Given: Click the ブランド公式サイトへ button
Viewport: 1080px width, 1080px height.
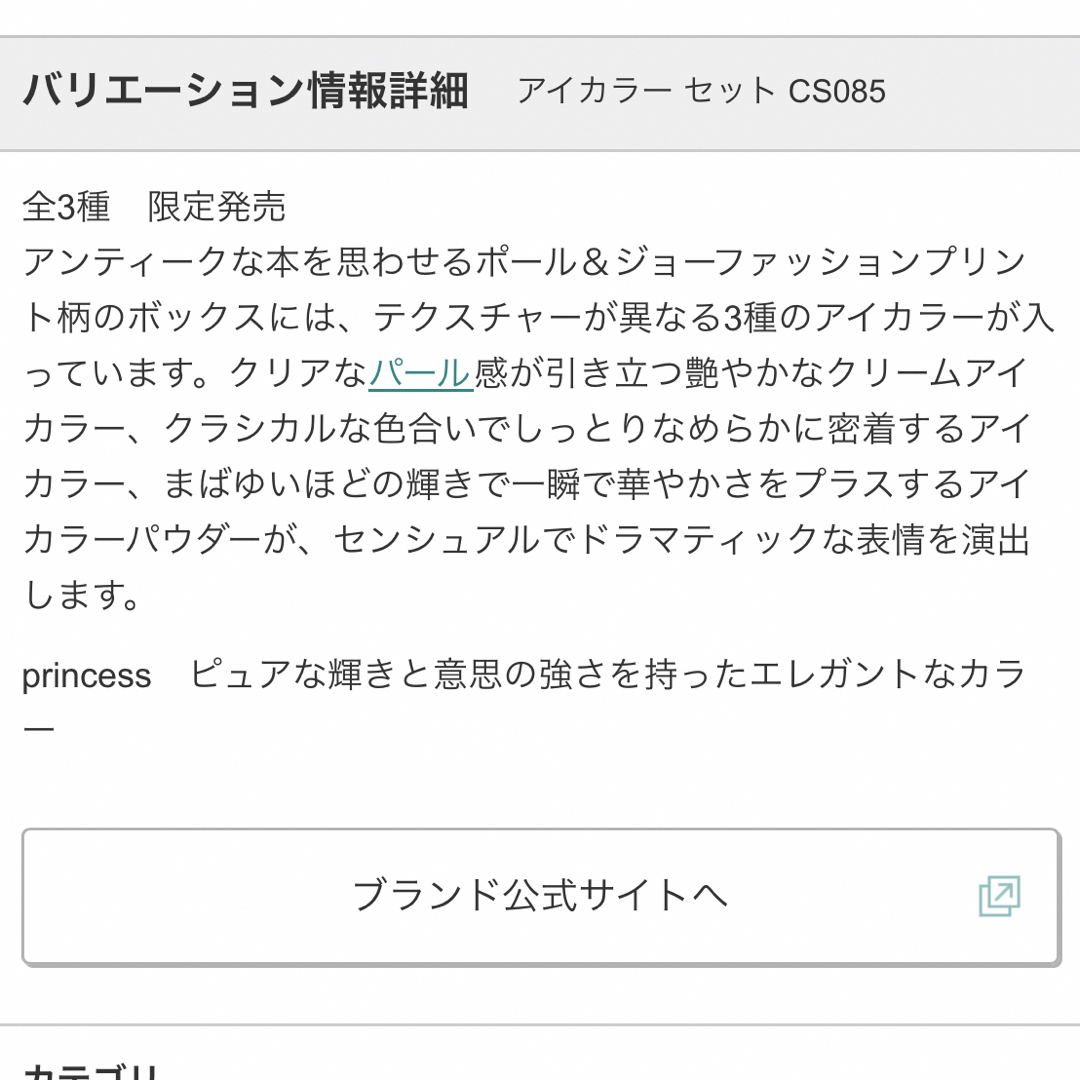Looking at the screenshot, I should (540, 896).
